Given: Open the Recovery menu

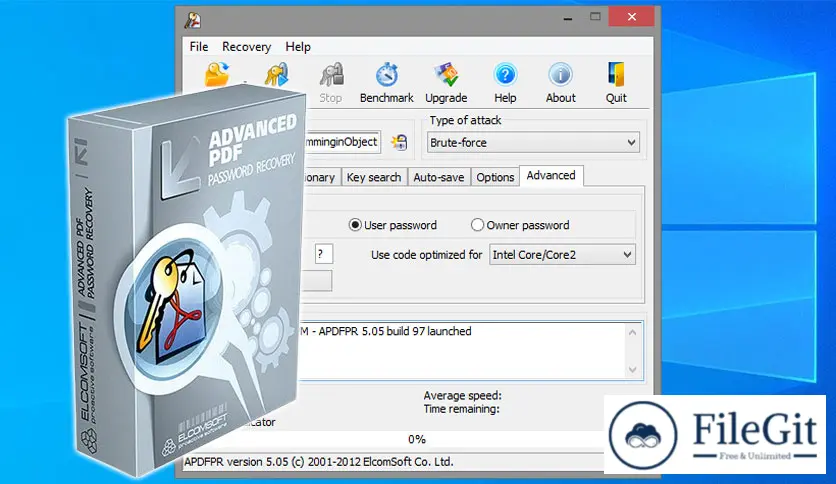Looking at the screenshot, I should (246, 47).
